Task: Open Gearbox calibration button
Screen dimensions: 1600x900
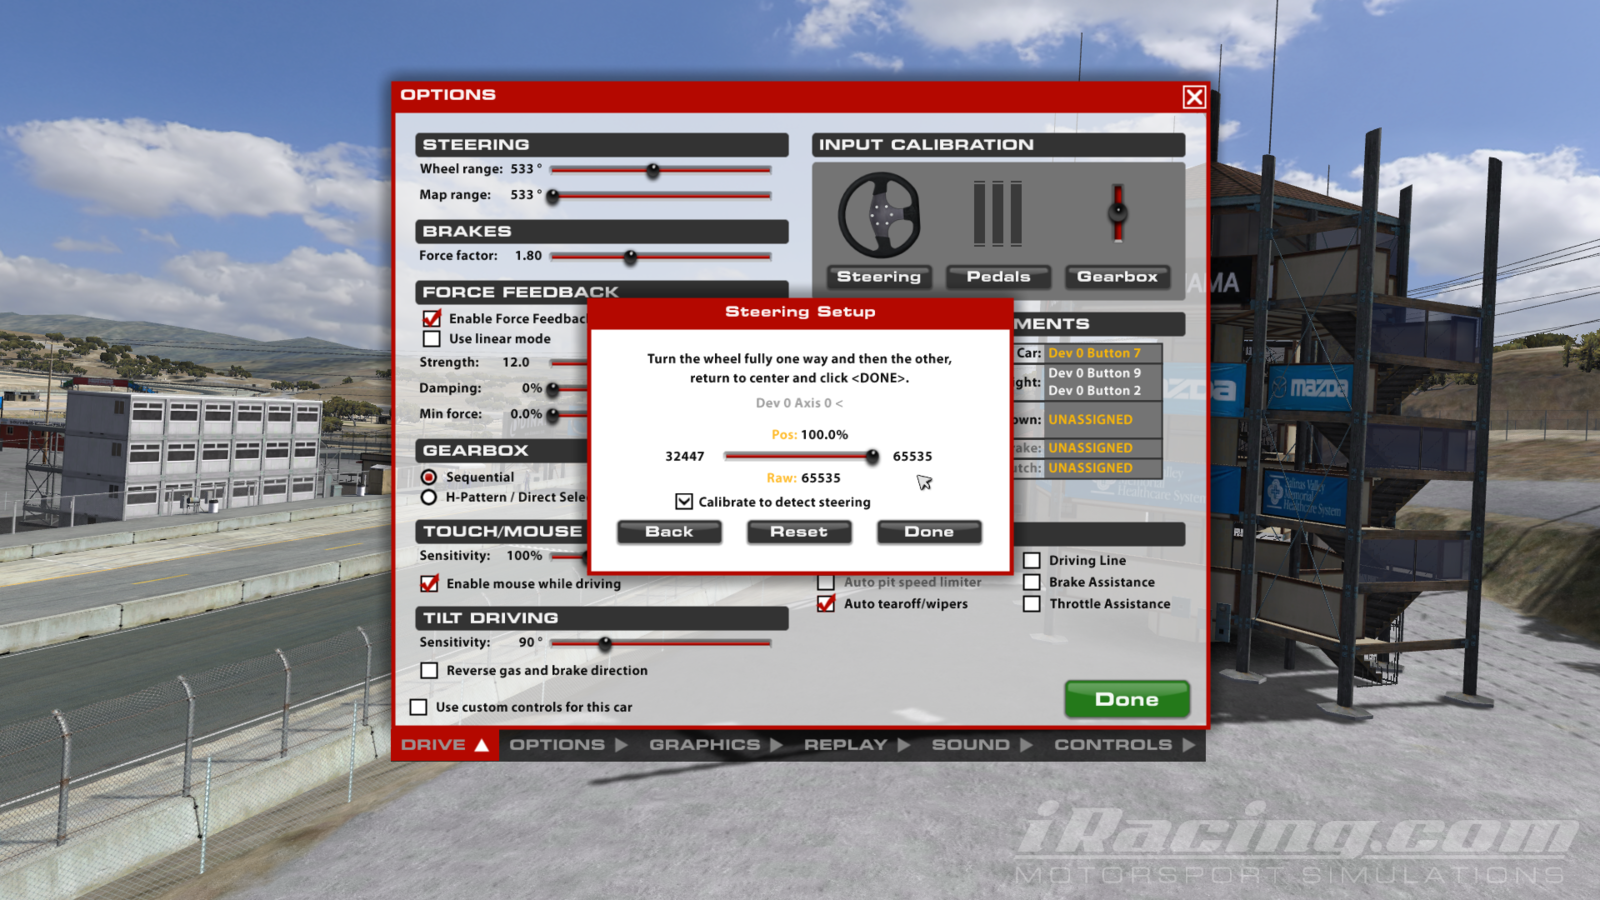Action: pyautogui.click(x=1117, y=277)
